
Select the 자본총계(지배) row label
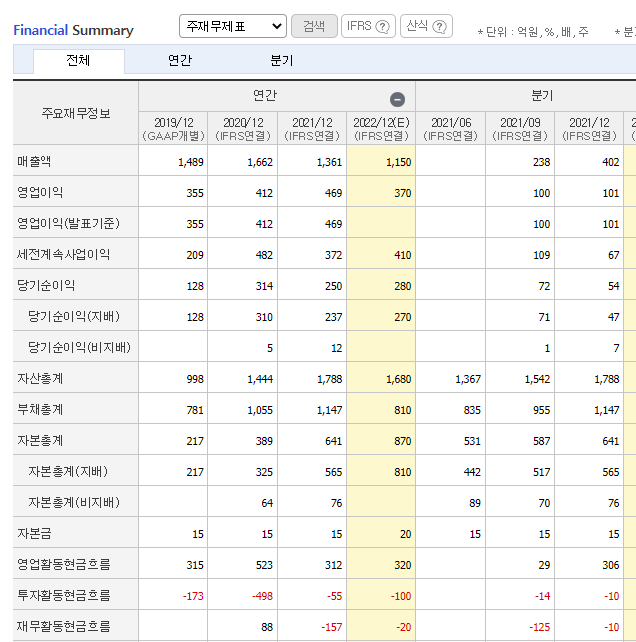tap(68, 472)
